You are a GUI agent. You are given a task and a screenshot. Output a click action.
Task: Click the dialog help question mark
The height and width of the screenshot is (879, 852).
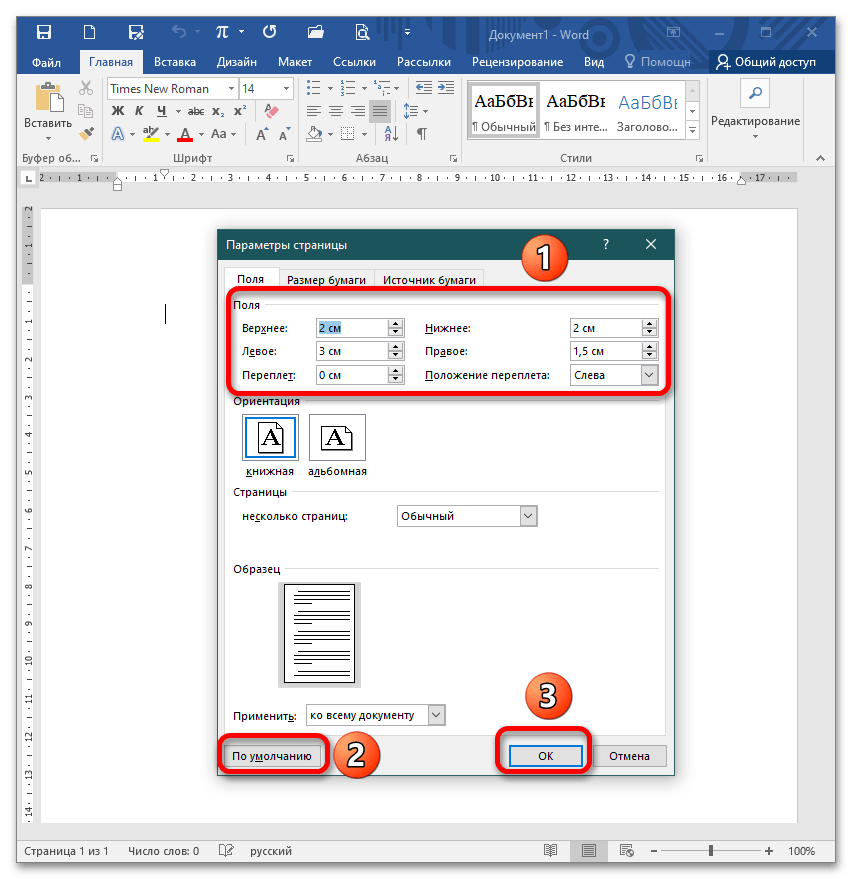(x=606, y=244)
